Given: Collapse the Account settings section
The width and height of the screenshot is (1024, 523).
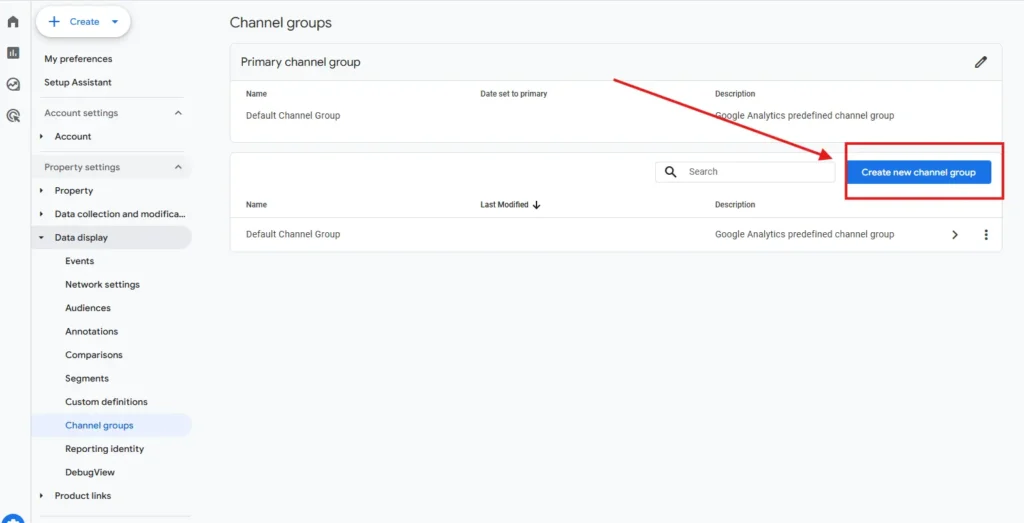Looking at the screenshot, I should (178, 113).
